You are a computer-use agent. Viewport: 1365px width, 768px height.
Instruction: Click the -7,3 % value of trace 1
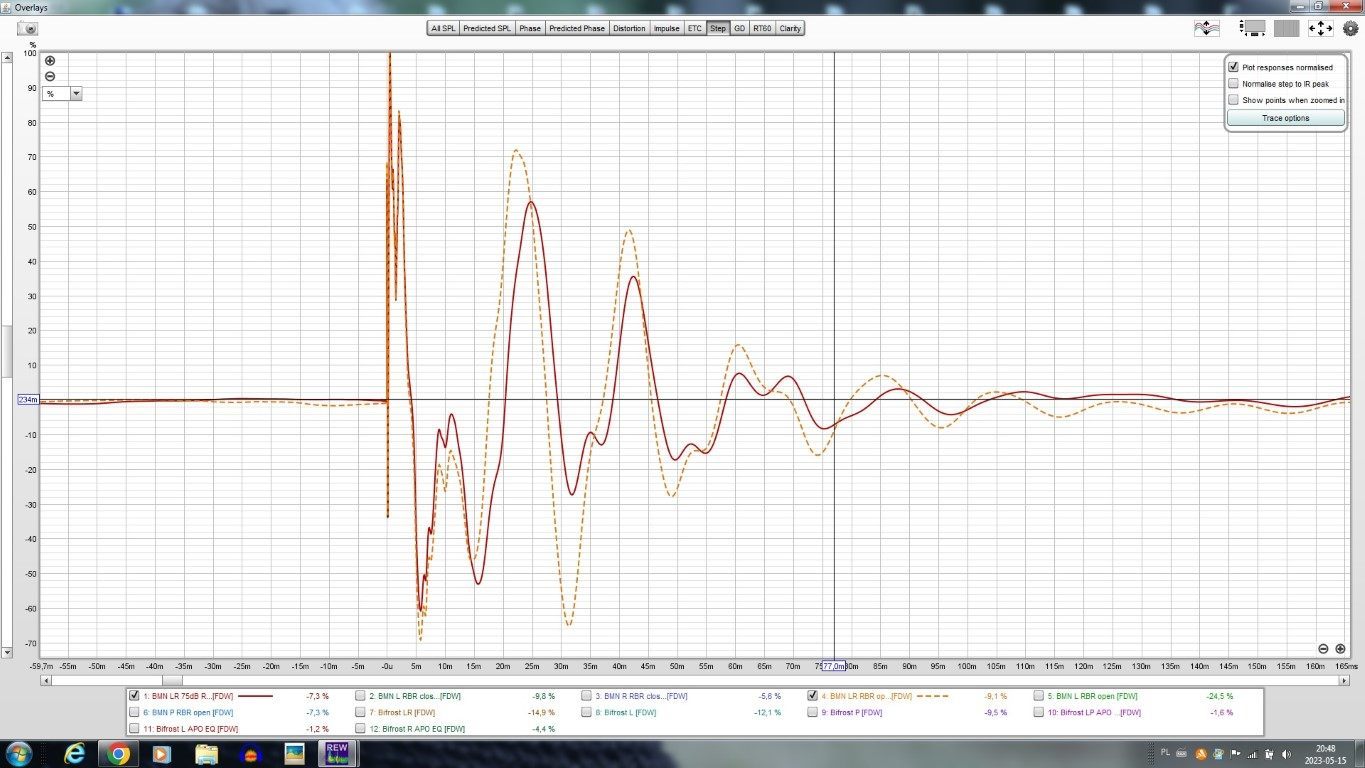pyautogui.click(x=317, y=695)
